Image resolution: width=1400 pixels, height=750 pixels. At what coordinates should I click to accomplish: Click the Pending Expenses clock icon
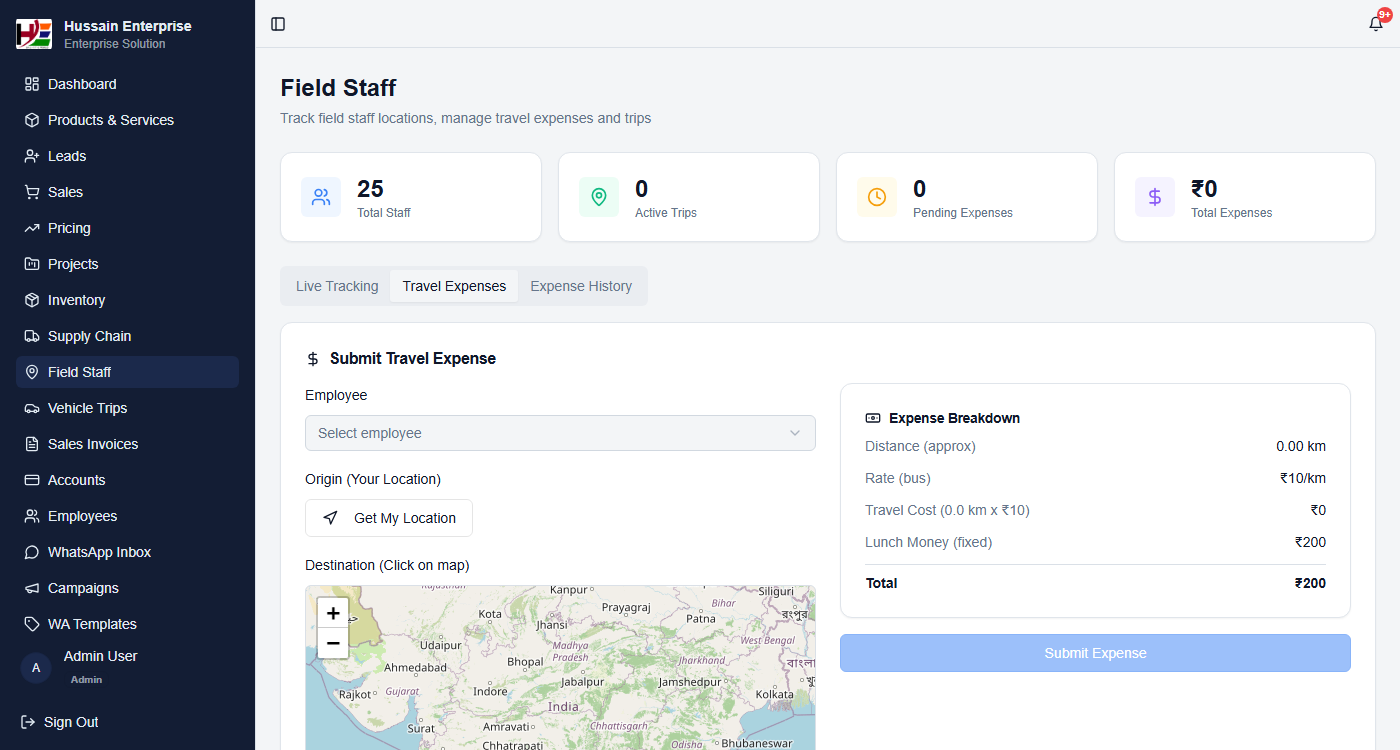tap(877, 197)
